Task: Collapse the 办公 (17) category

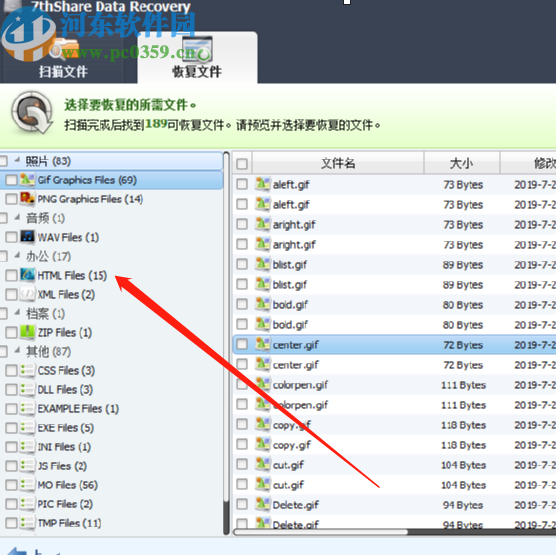Action: pos(17,256)
